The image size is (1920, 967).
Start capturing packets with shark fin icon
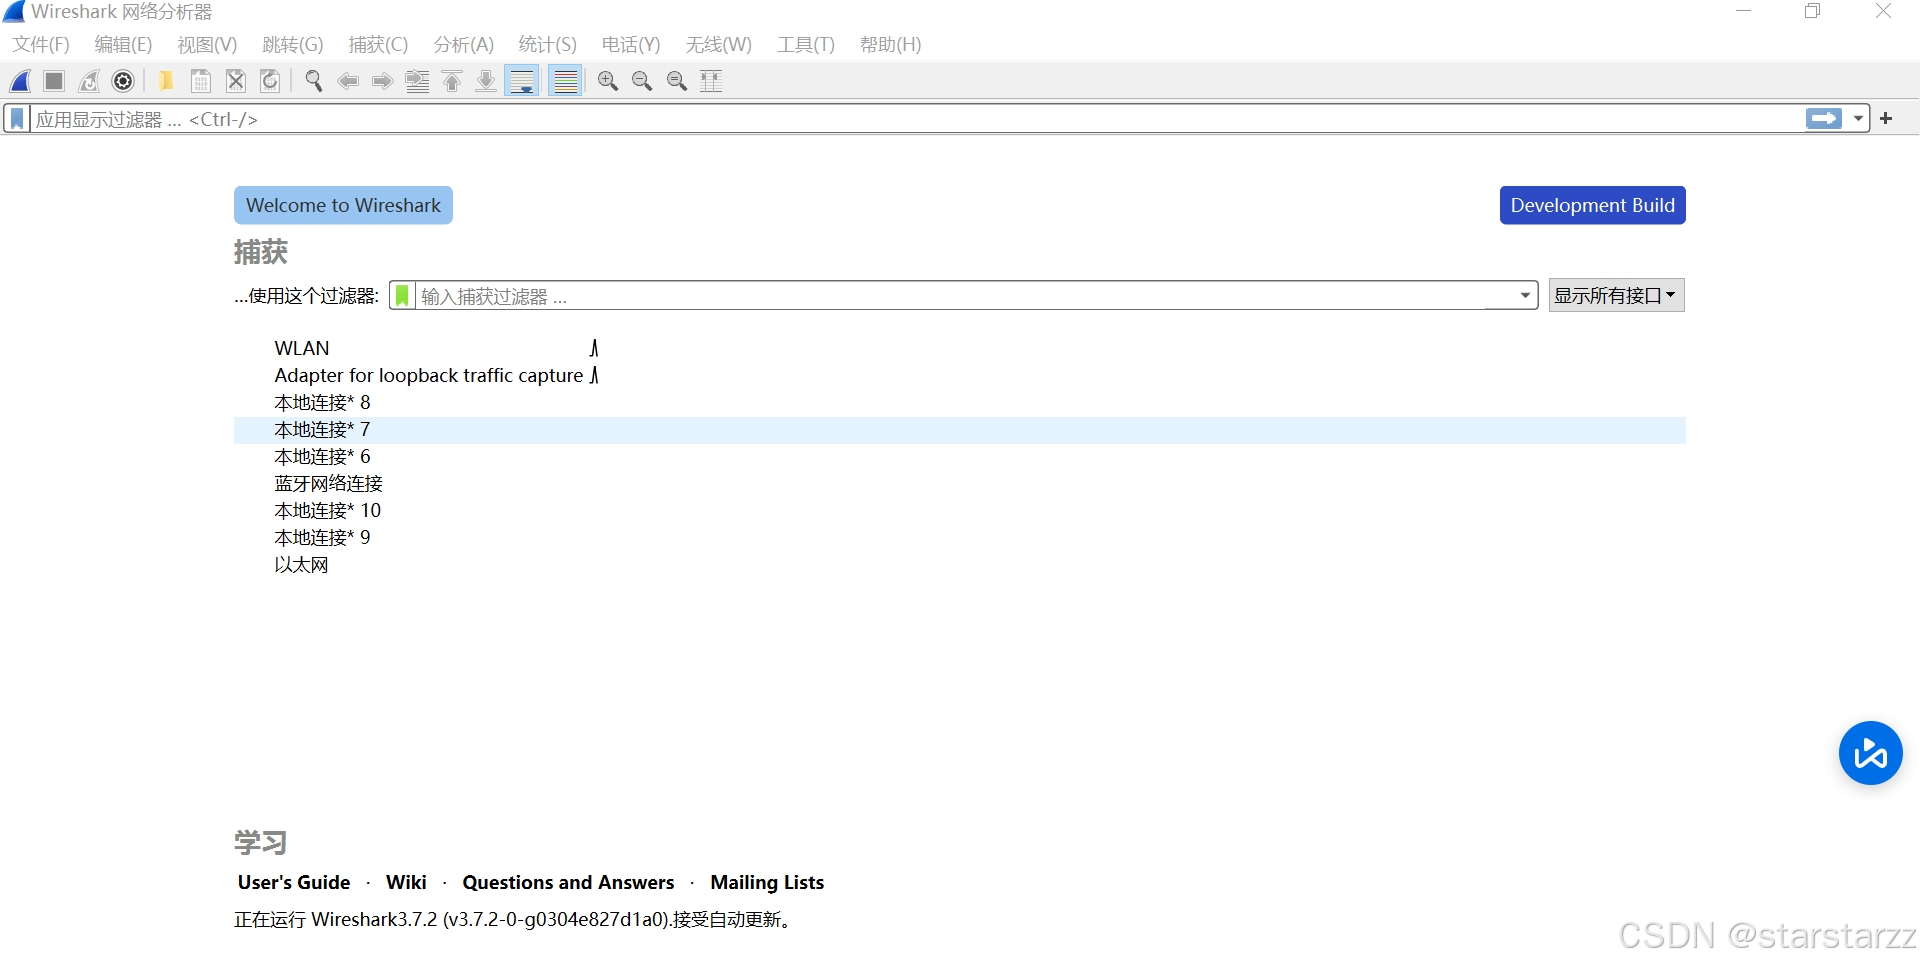20,81
